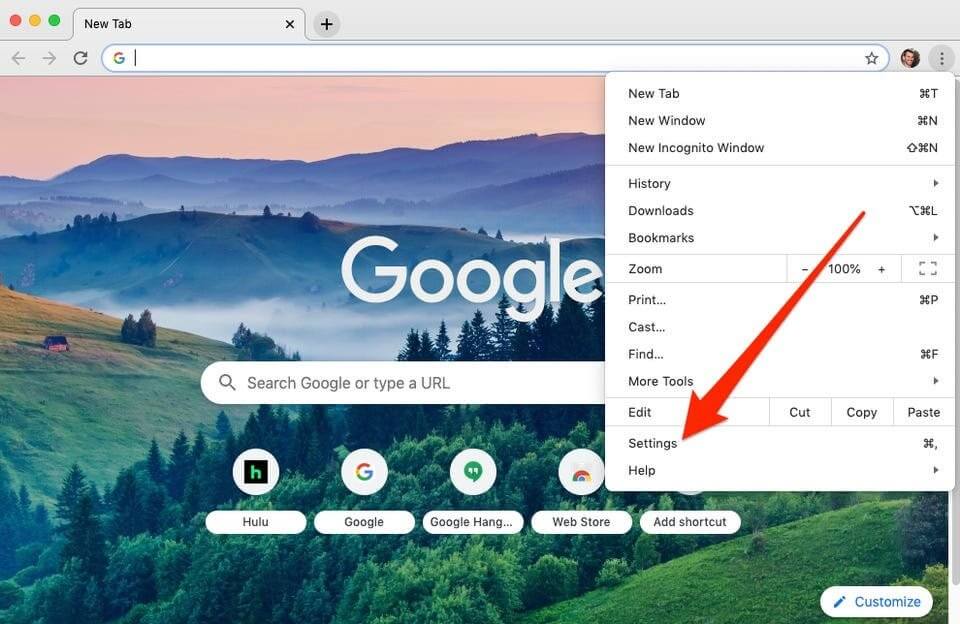Open a new tab with plus button

pyautogui.click(x=327, y=24)
